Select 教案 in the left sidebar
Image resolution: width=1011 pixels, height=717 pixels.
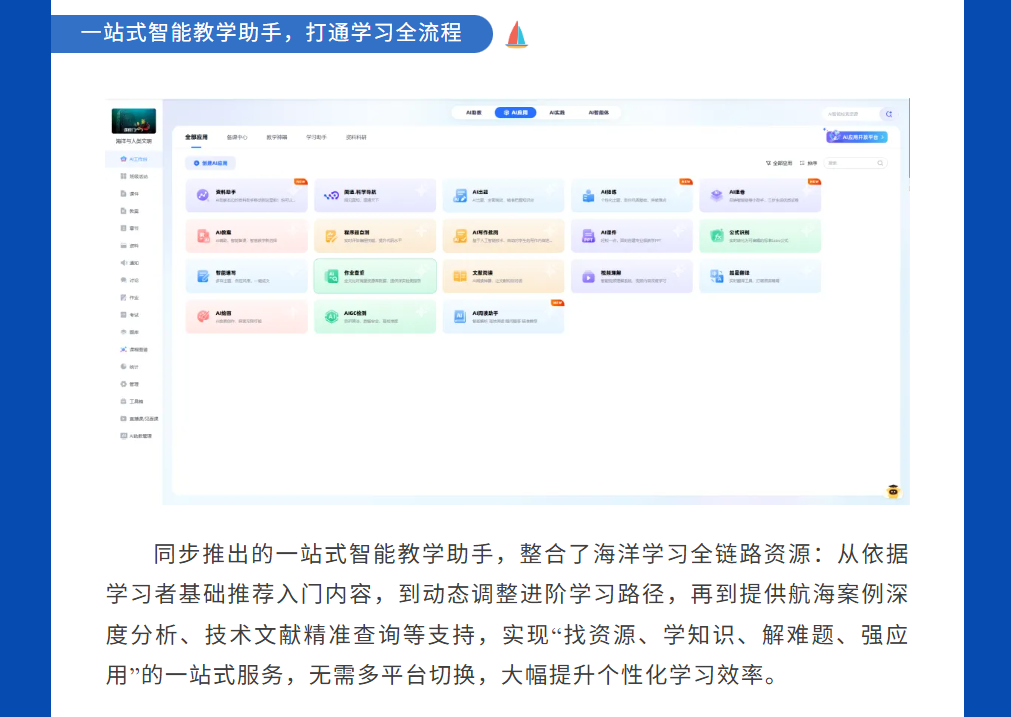(130, 211)
